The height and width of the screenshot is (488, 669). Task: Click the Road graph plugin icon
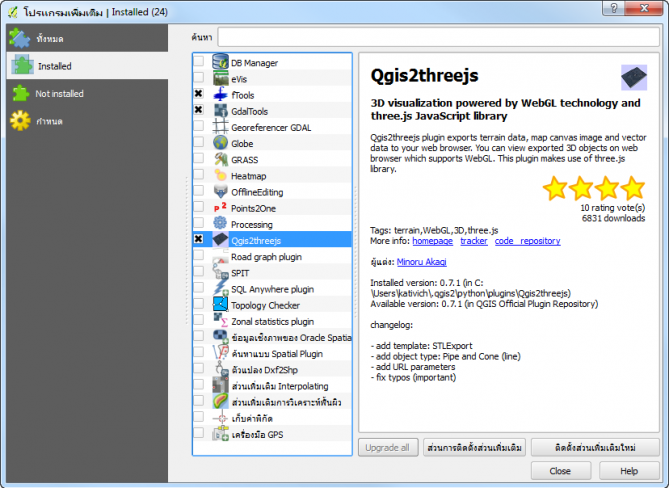(220, 256)
